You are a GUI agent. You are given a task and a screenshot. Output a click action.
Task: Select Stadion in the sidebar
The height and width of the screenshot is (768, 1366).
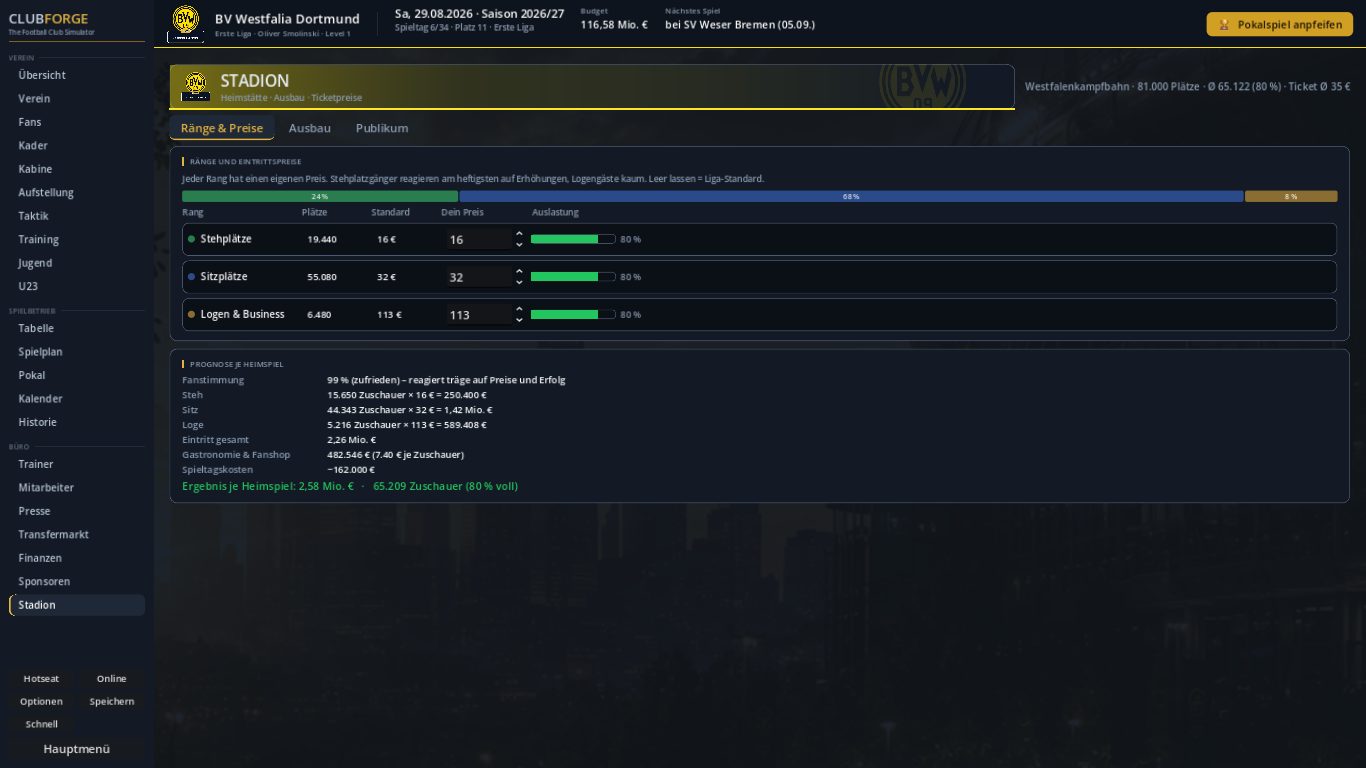pyautogui.click(x=77, y=605)
